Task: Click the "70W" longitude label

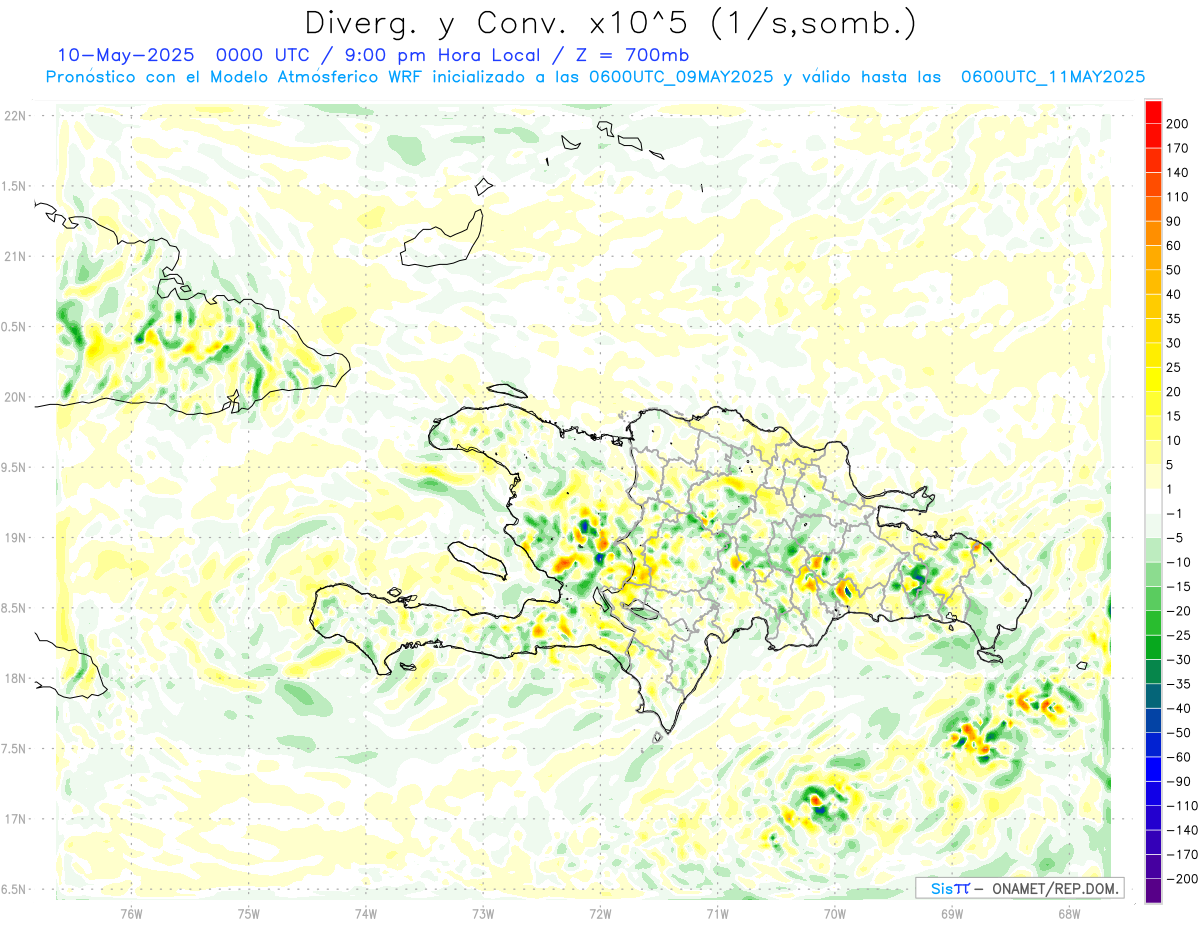Action: [835, 913]
